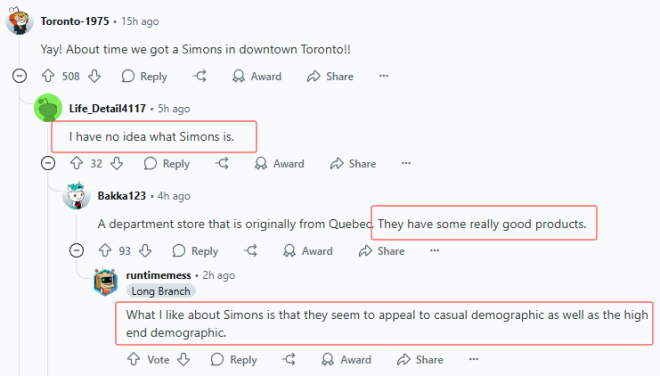Downvote Toronto-1975's comment with 508 votes
Screen dimensions: 660x376
click(94, 76)
